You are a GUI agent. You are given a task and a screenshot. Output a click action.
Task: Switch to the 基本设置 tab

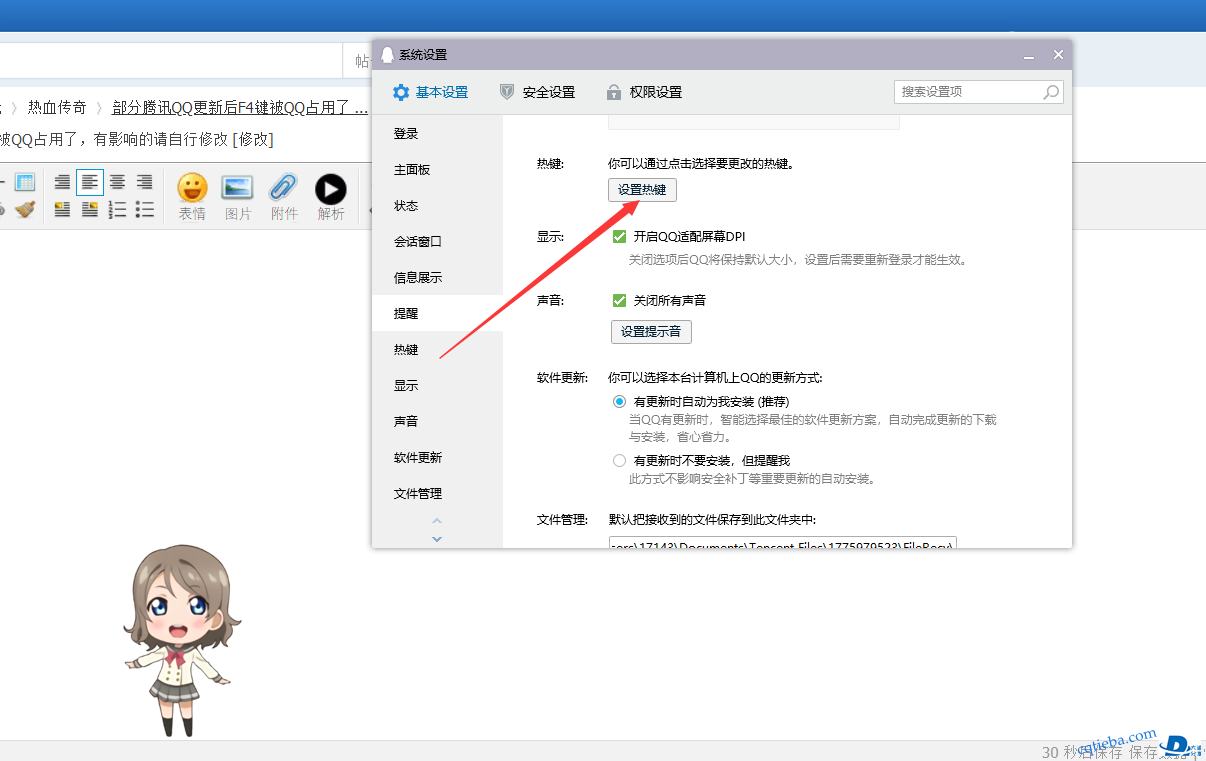pos(430,92)
